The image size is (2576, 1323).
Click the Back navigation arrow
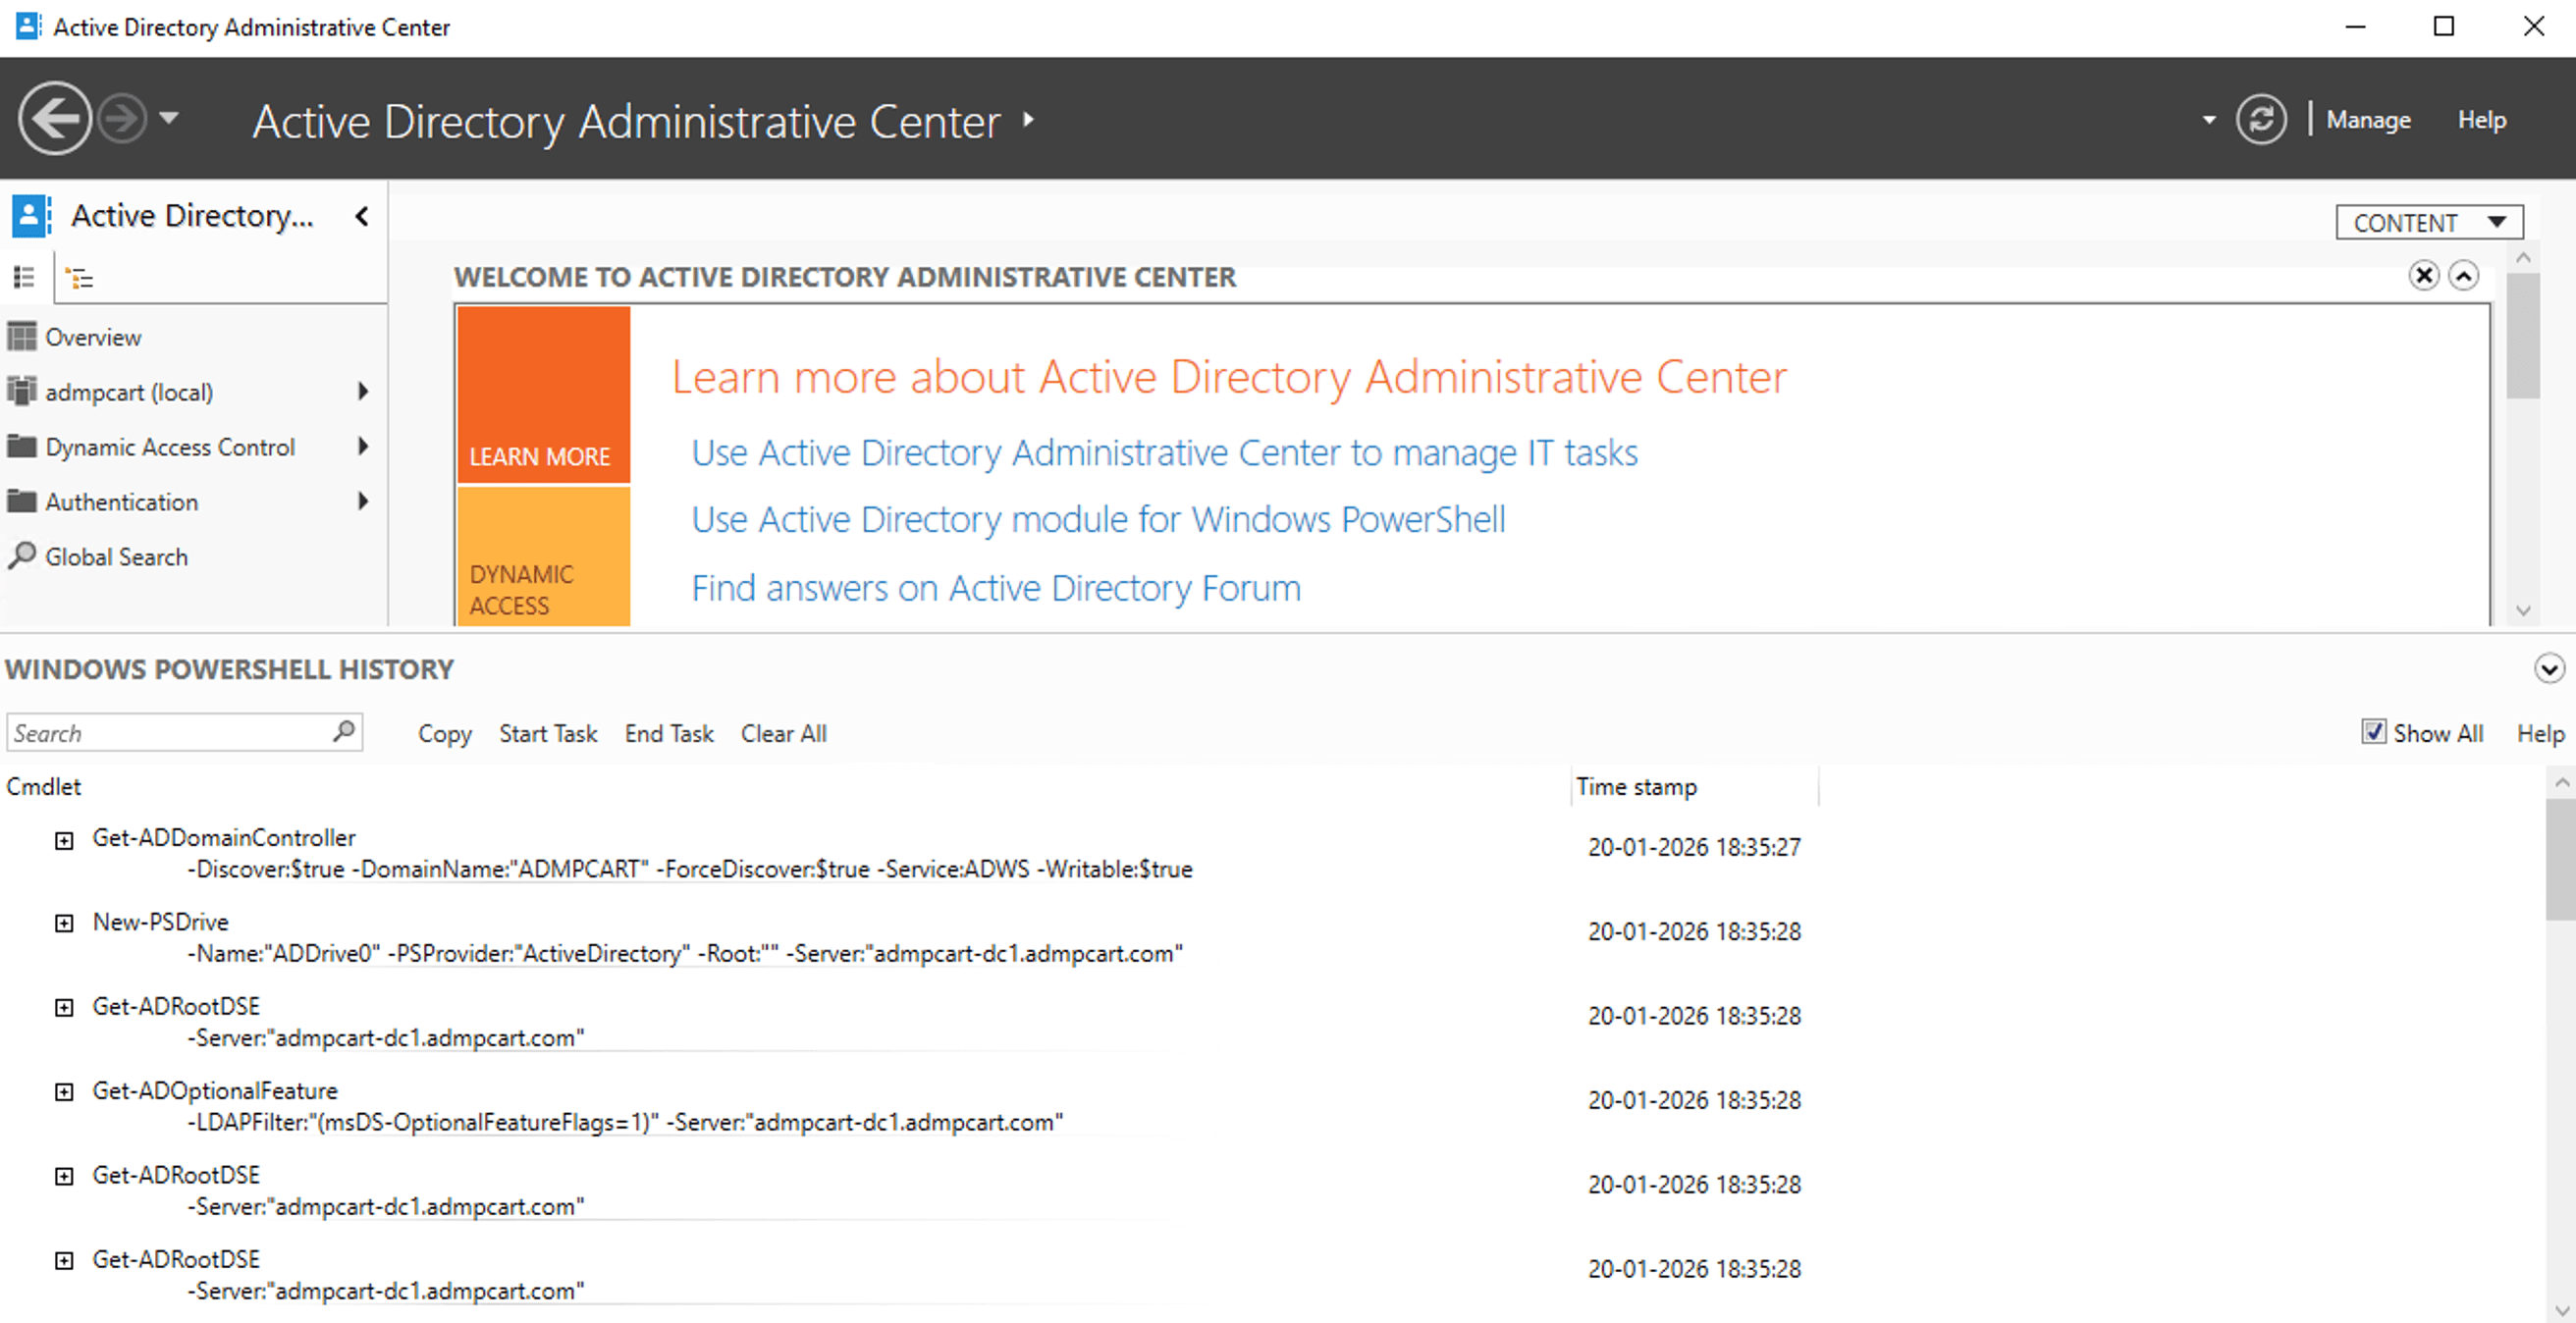(55, 118)
